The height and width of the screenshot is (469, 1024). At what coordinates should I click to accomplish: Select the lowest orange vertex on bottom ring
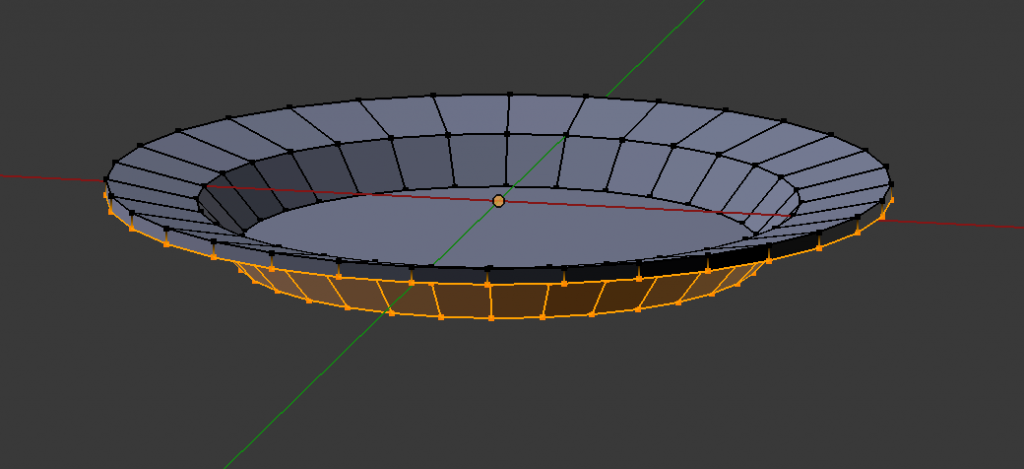(491, 318)
